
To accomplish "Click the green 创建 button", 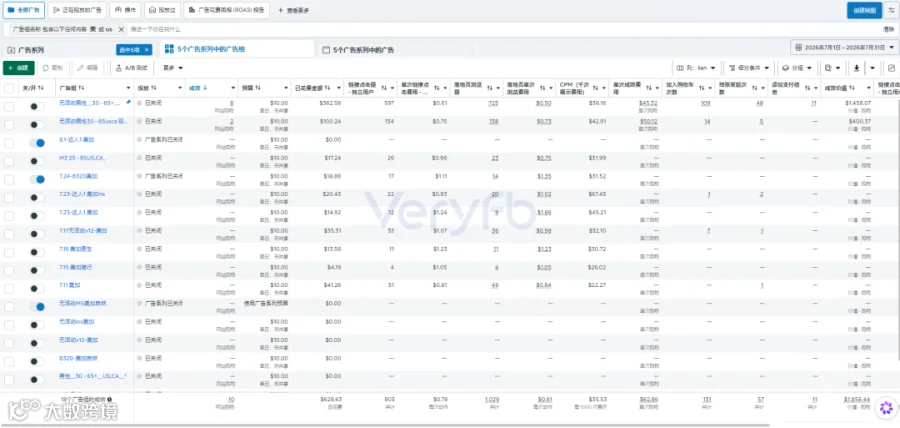I will (x=18, y=68).
